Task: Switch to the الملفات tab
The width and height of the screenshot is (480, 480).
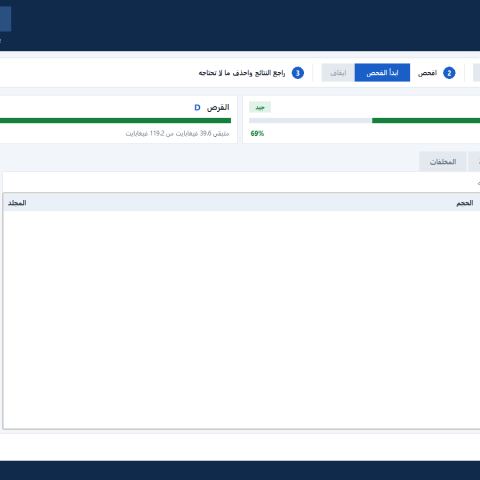Action: 442,162
